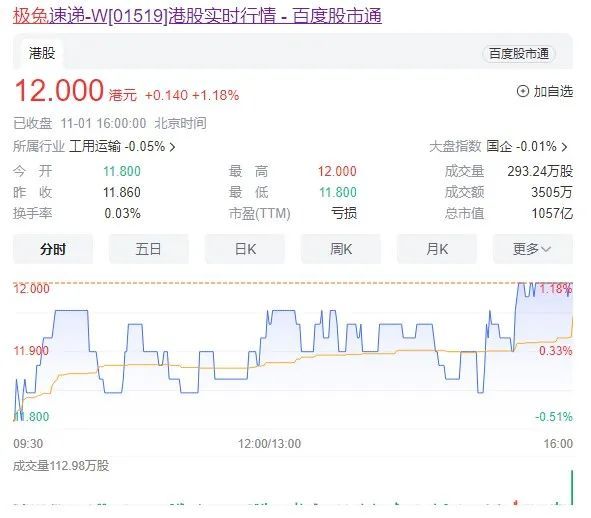
Task: Switch chart to 月K view
Action: pos(437,249)
